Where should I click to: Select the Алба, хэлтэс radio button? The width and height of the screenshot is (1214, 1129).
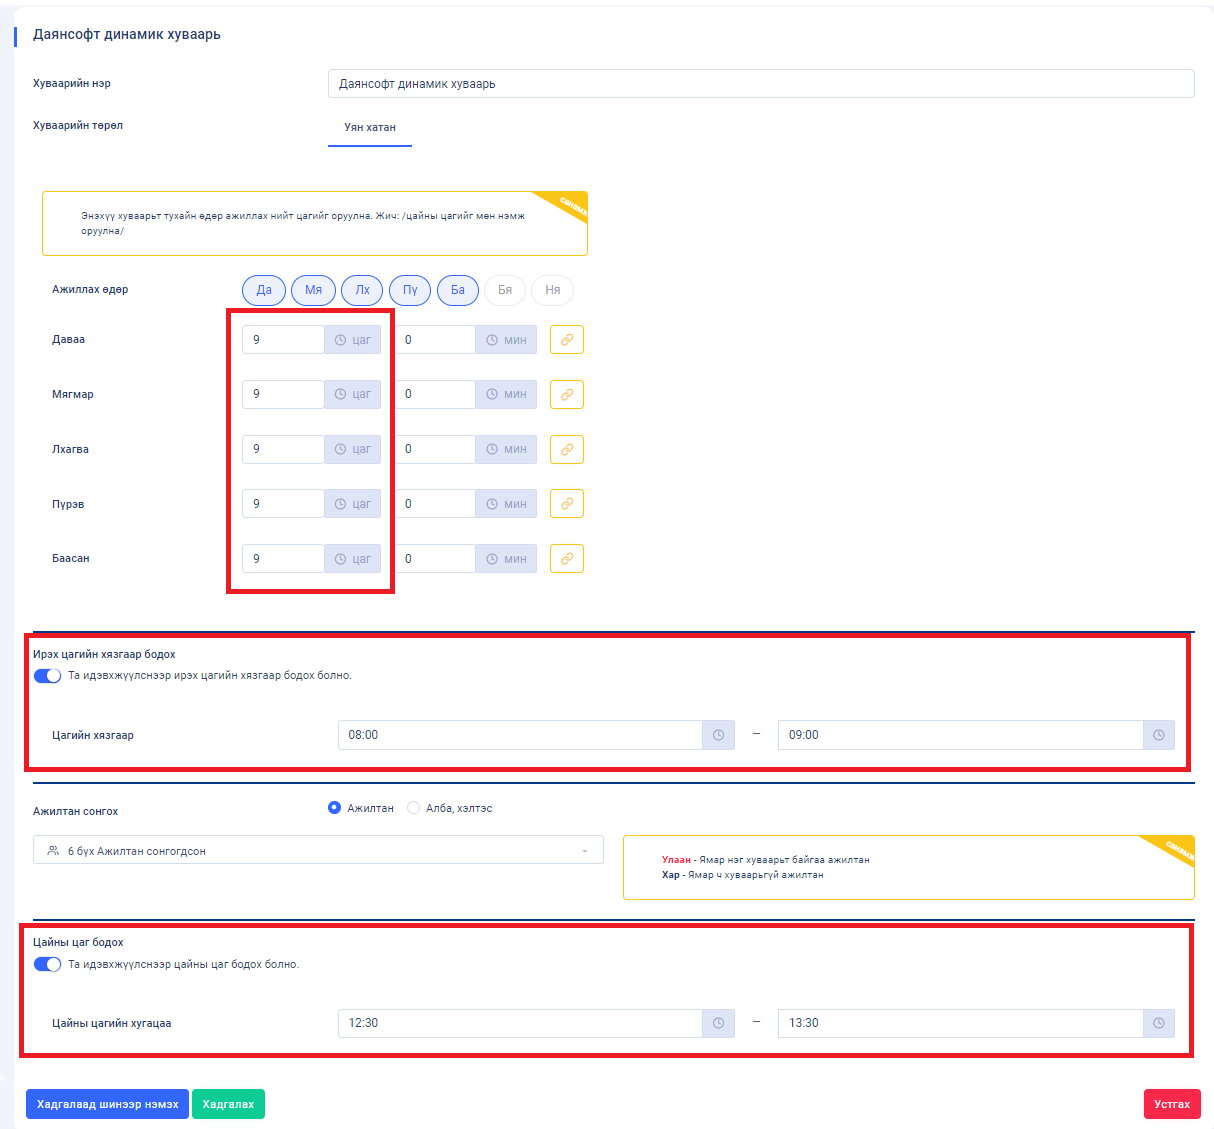click(413, 808)
